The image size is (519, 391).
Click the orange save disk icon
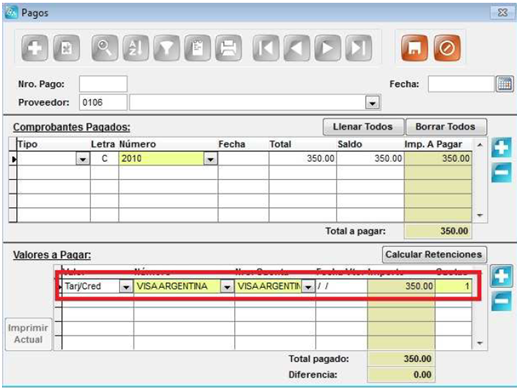(414, 48)
